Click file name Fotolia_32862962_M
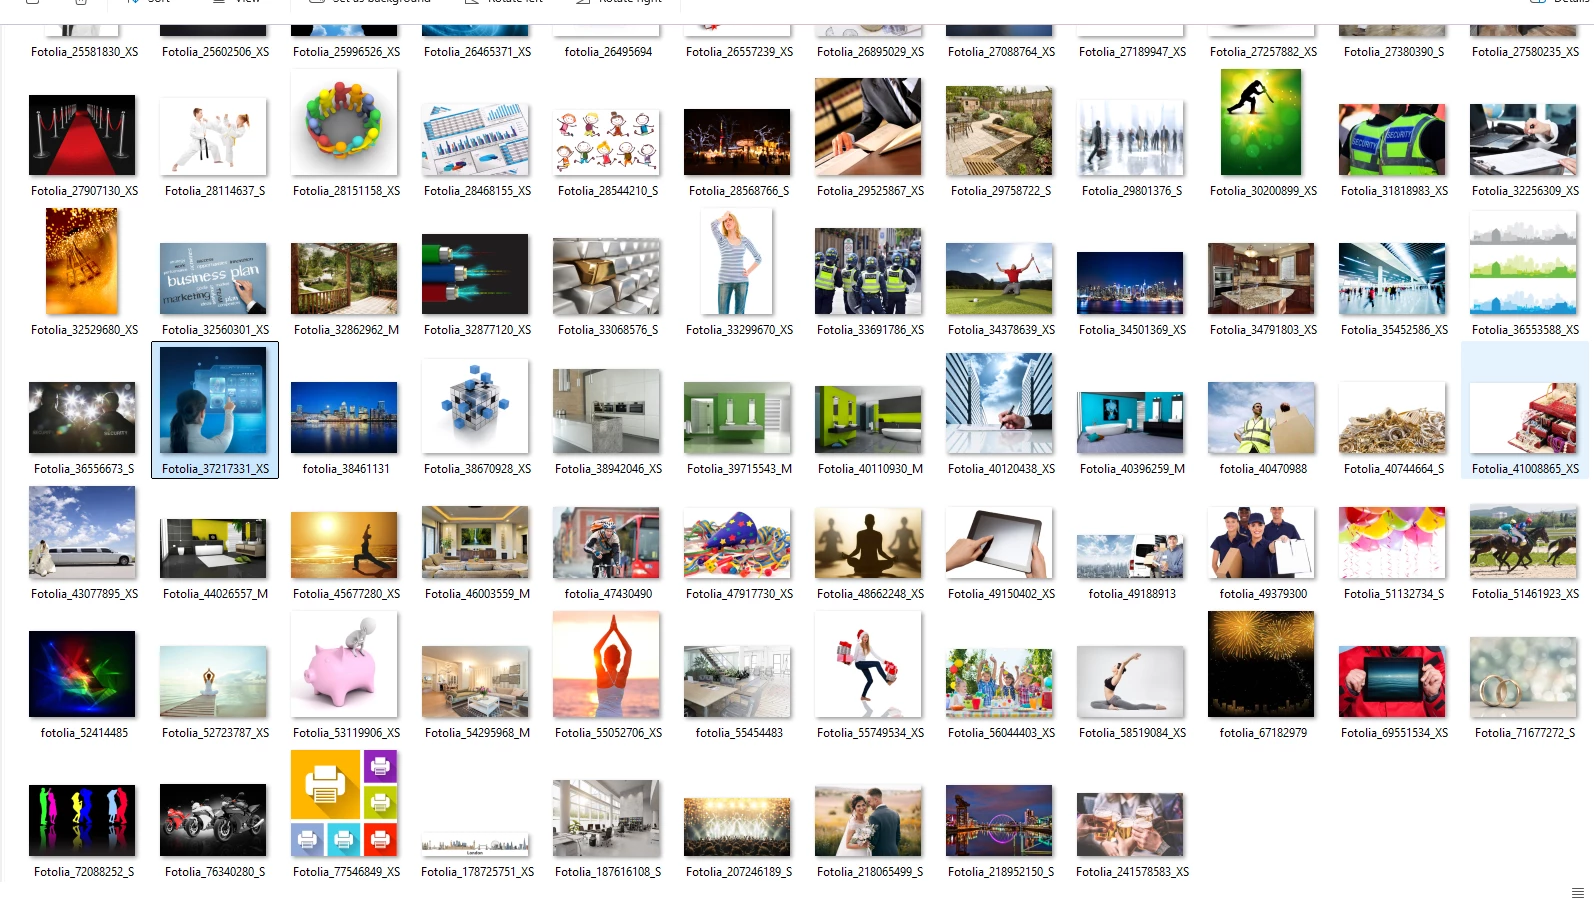 click(346, 329)
